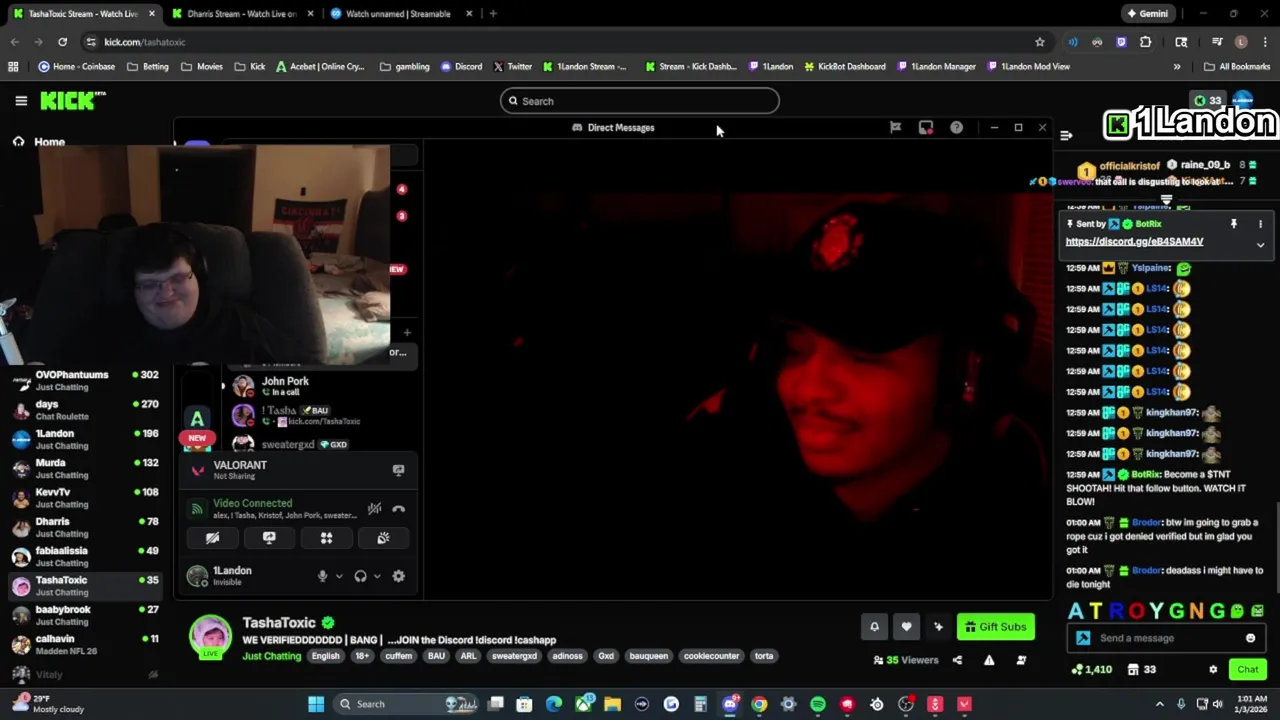Select the cuffem stream tag
1280x720 pixels.
tap(398, 656)
